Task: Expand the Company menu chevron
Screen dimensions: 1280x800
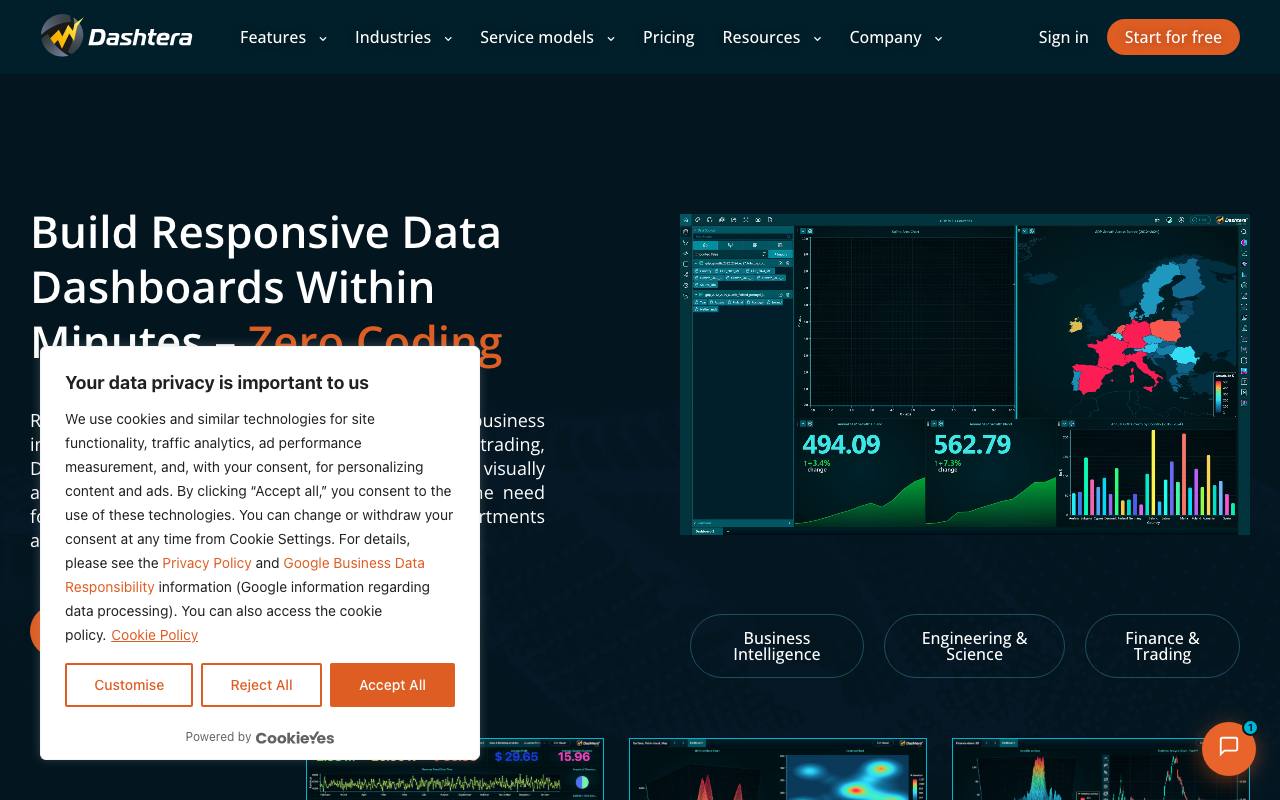Action: pos(938,38)
